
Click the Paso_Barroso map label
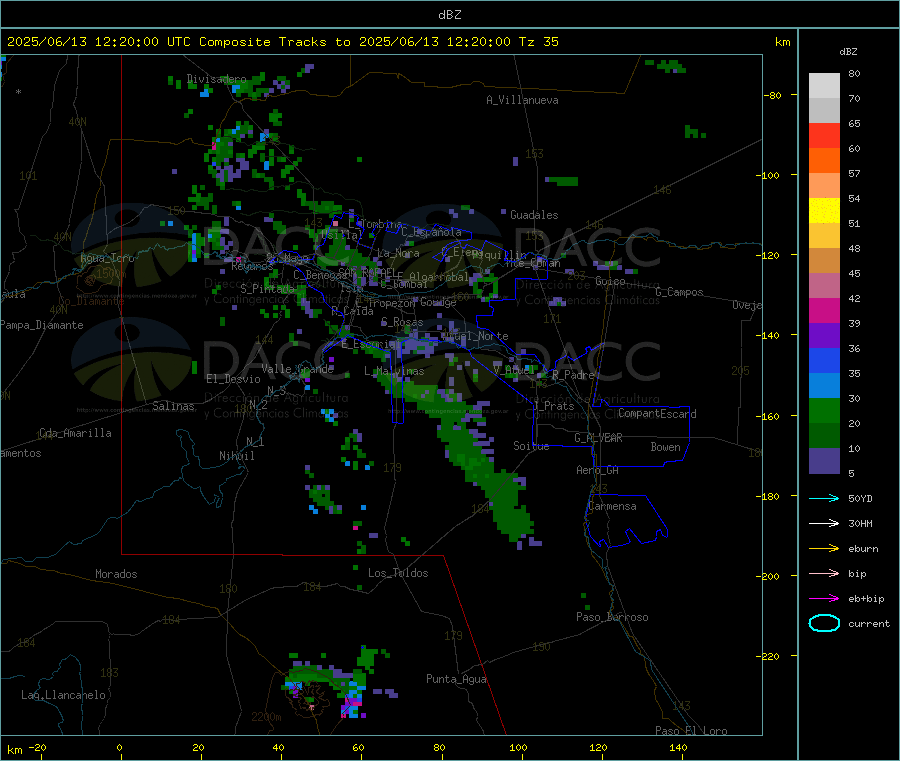click(612, 617)
